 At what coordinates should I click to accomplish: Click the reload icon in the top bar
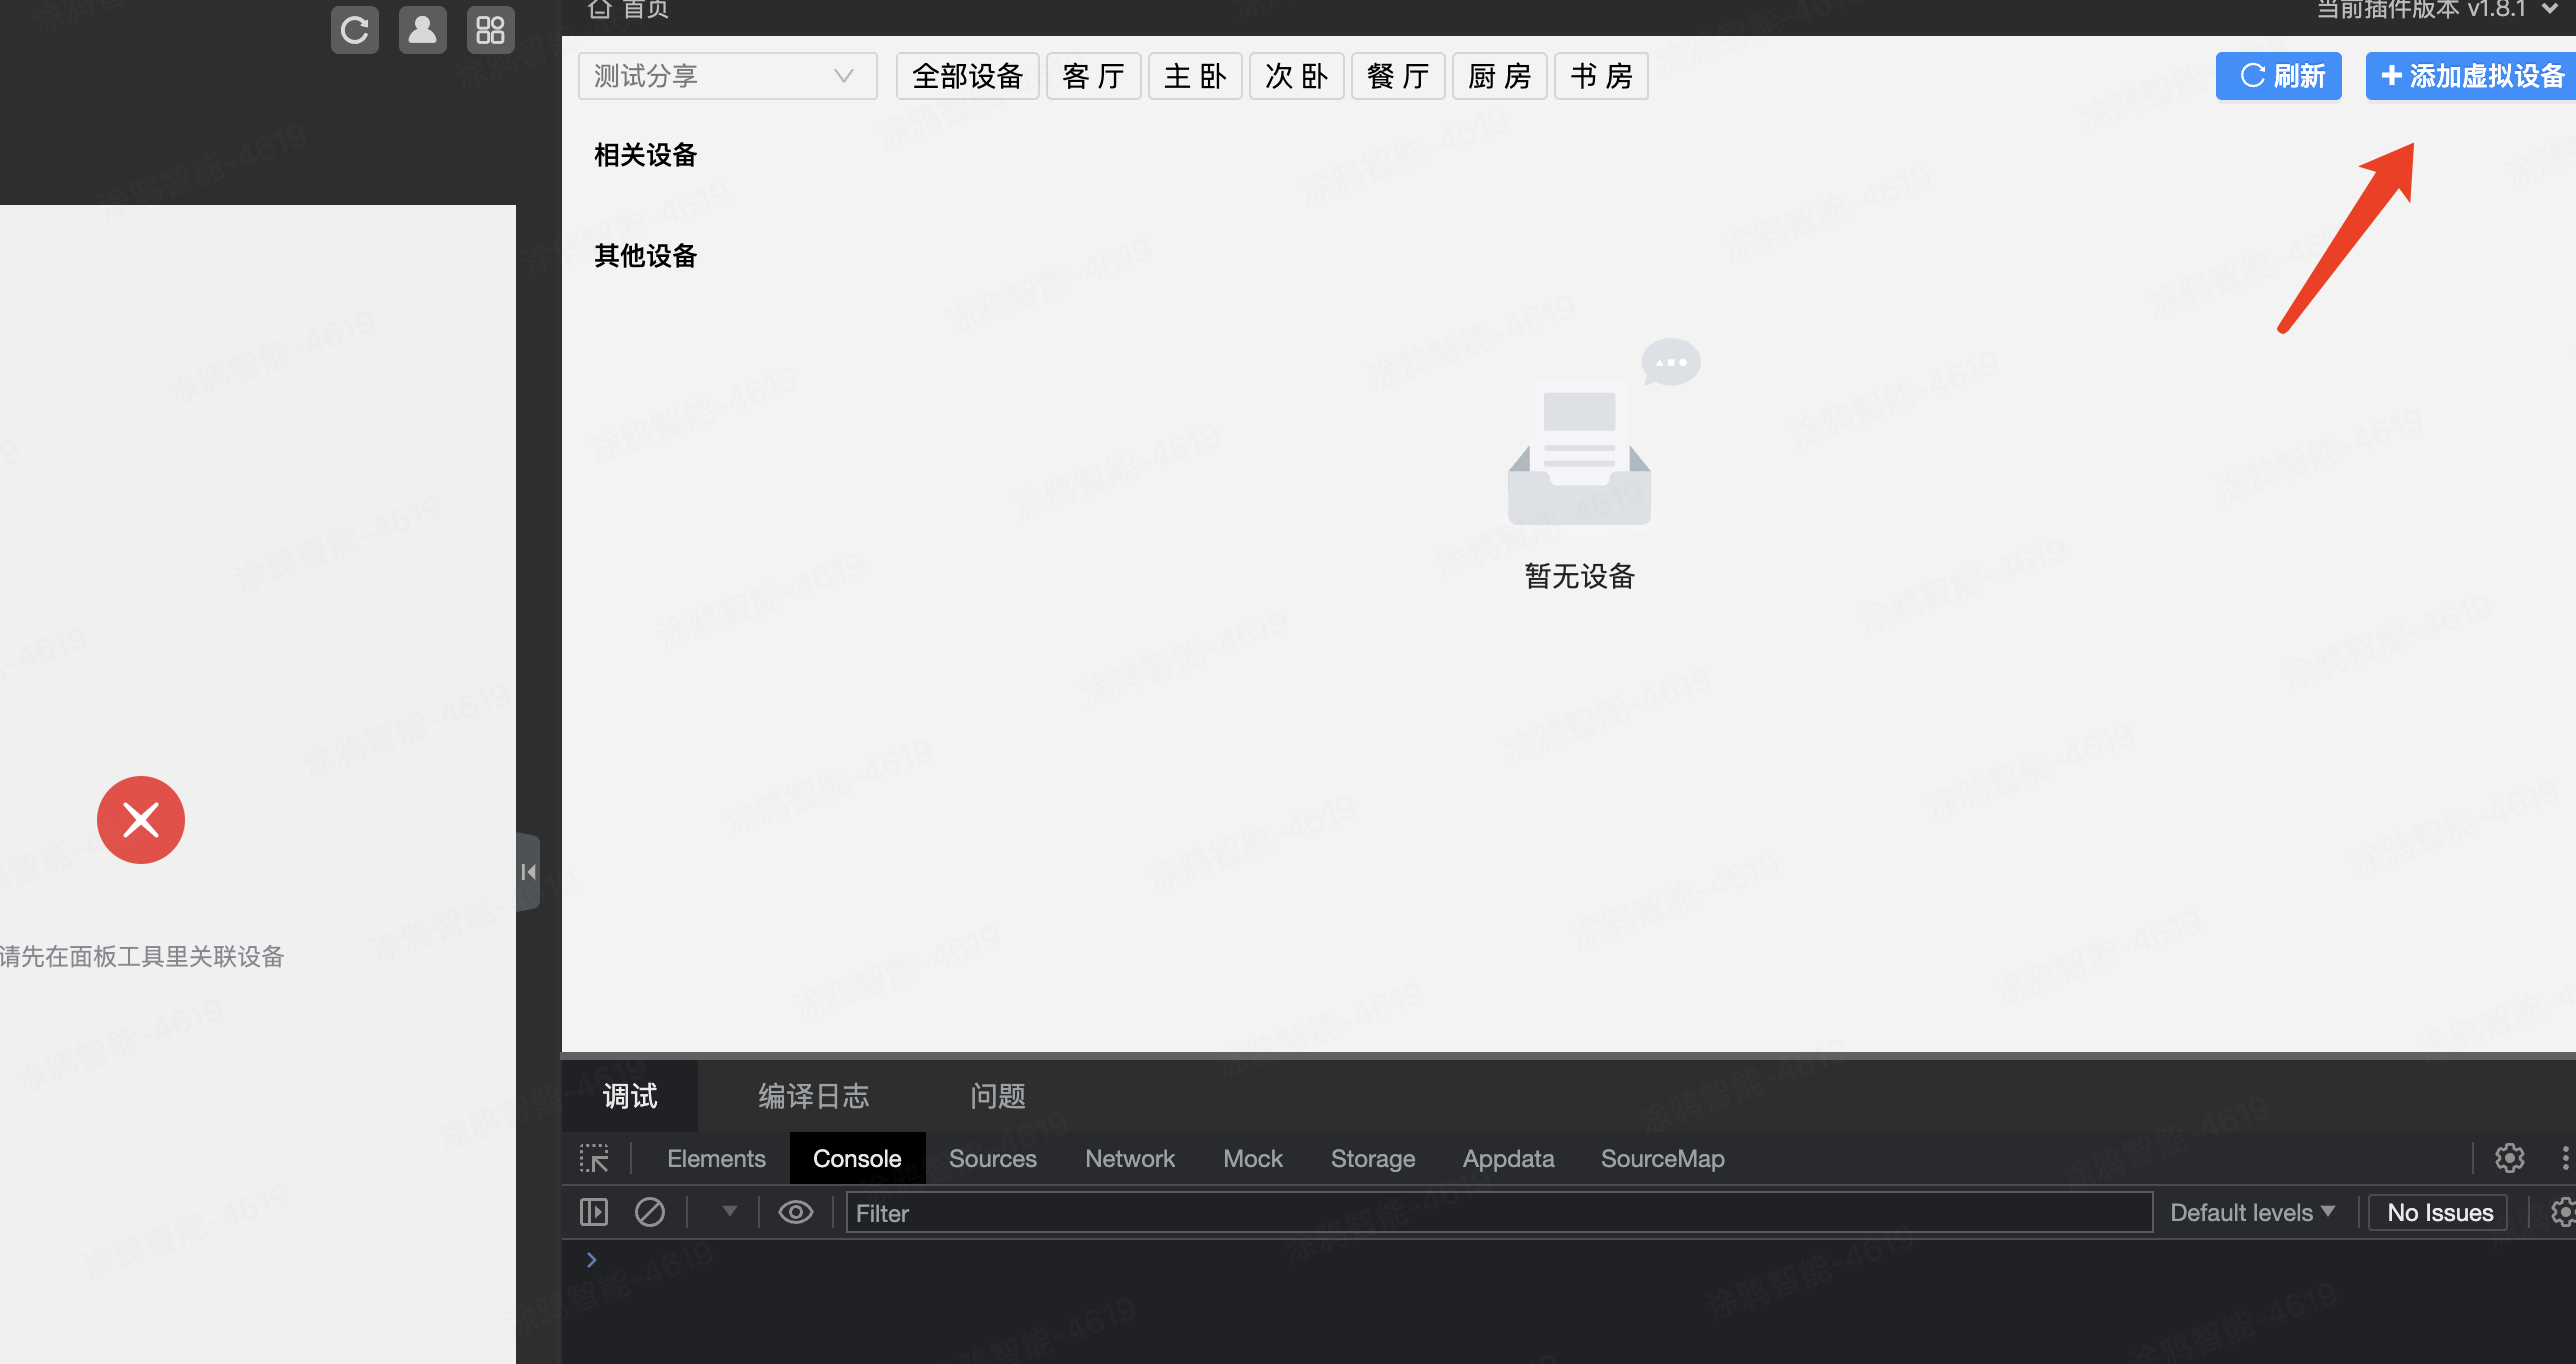click(x=354, y=30)
